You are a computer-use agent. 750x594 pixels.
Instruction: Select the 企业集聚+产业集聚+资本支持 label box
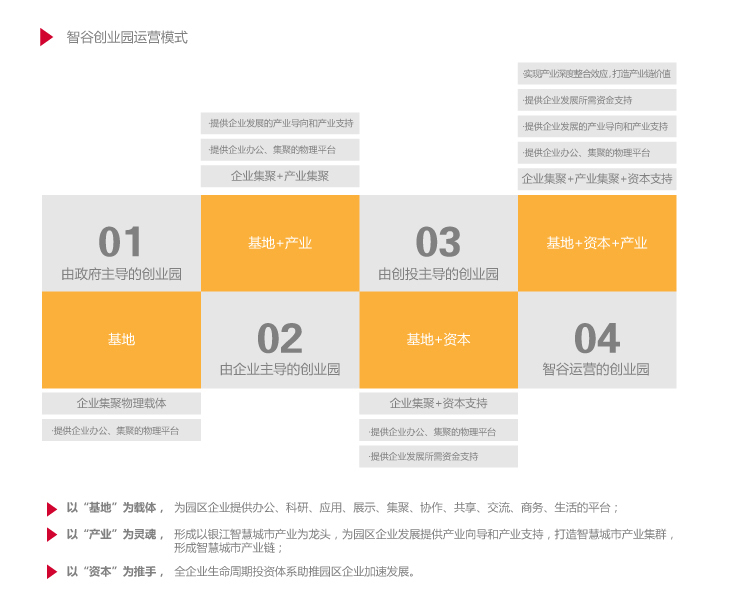tap(597, 179)
